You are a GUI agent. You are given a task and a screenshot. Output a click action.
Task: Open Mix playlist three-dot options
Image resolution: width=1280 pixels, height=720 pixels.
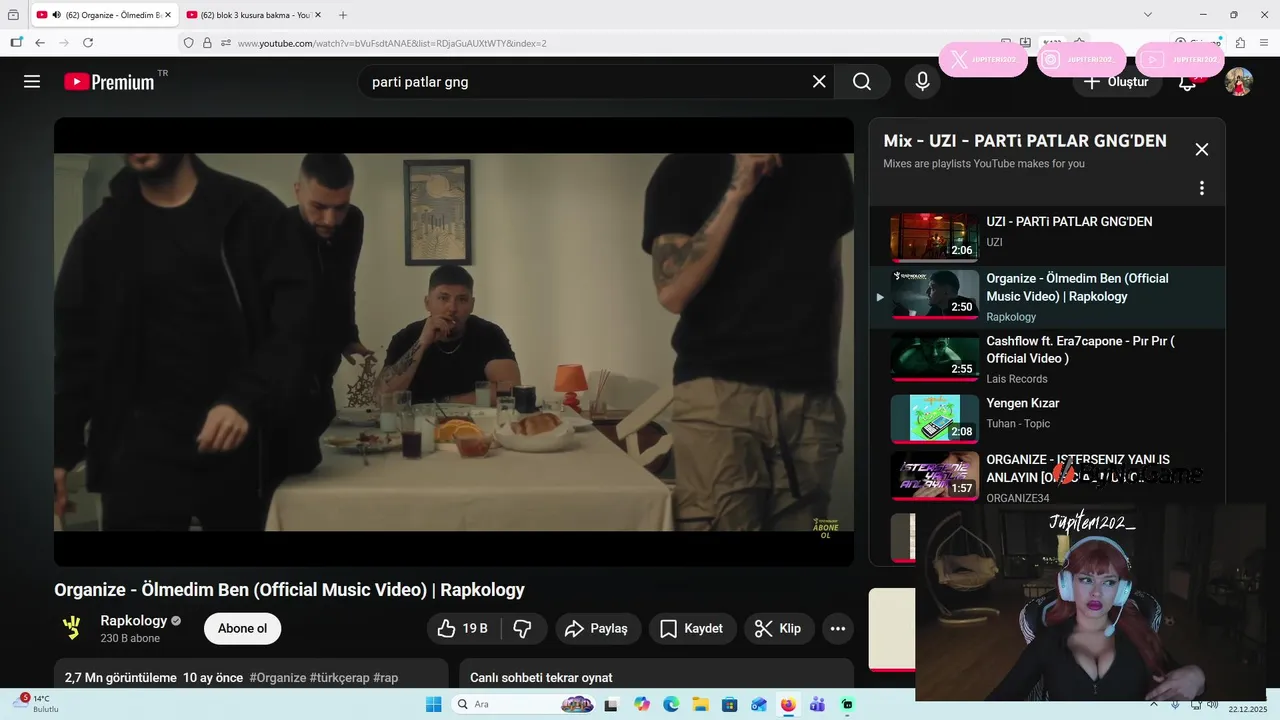tap(1202, 188)
